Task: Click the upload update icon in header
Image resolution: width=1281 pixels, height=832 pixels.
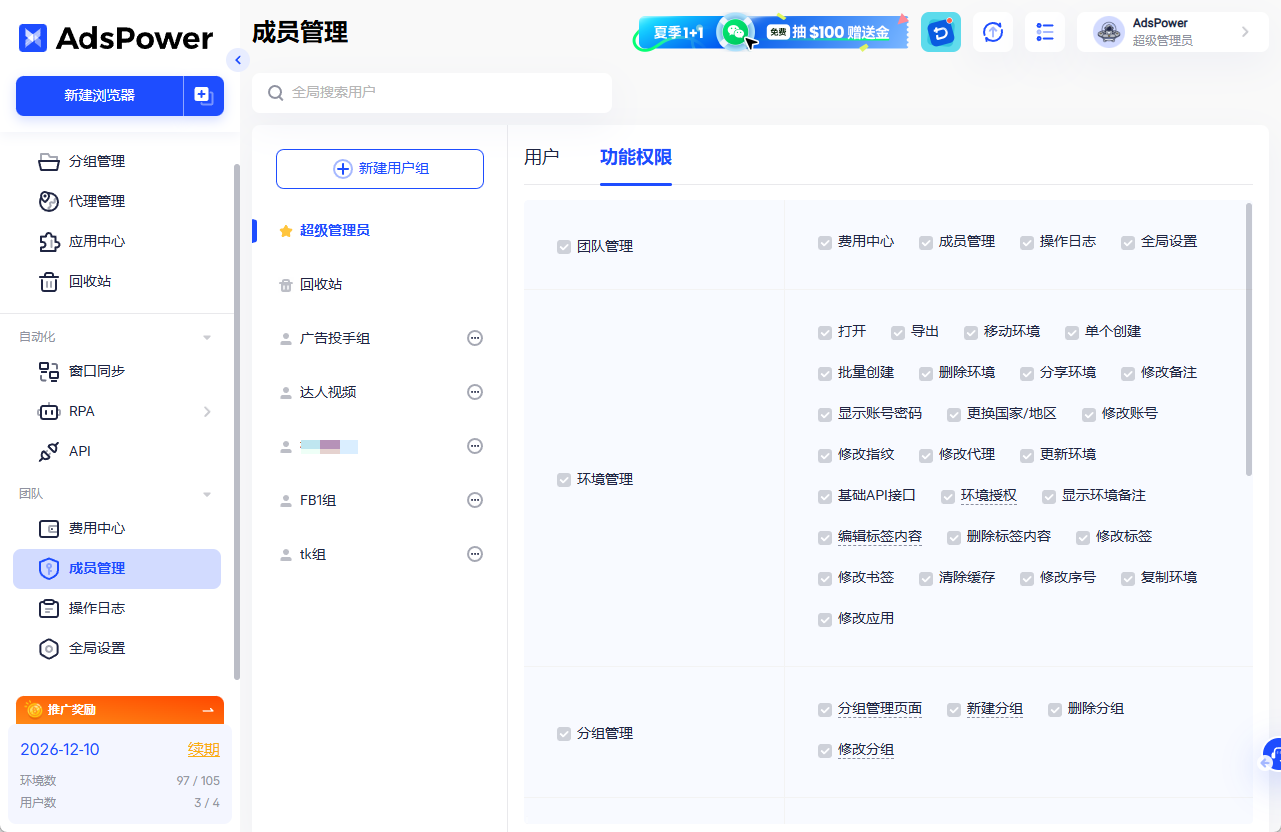Action: tap(993, 32)
